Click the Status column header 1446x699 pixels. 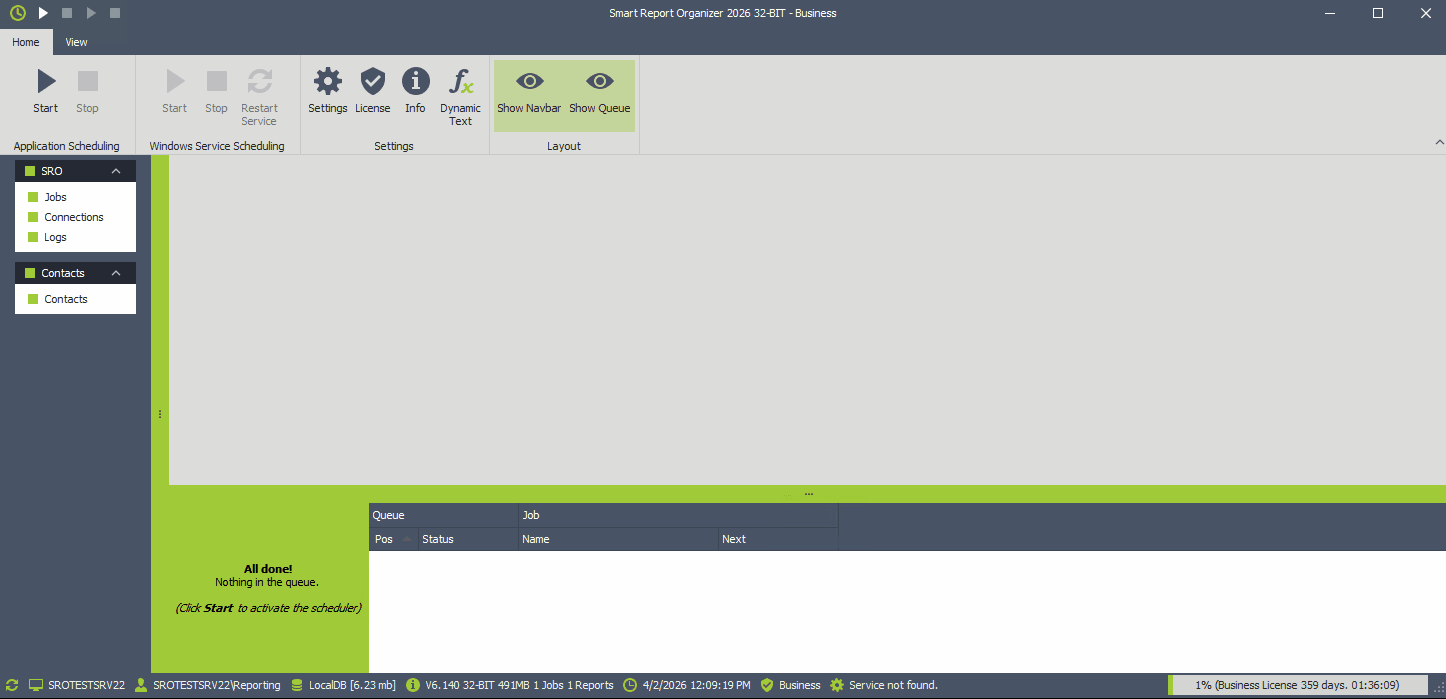tap(467, 539)
